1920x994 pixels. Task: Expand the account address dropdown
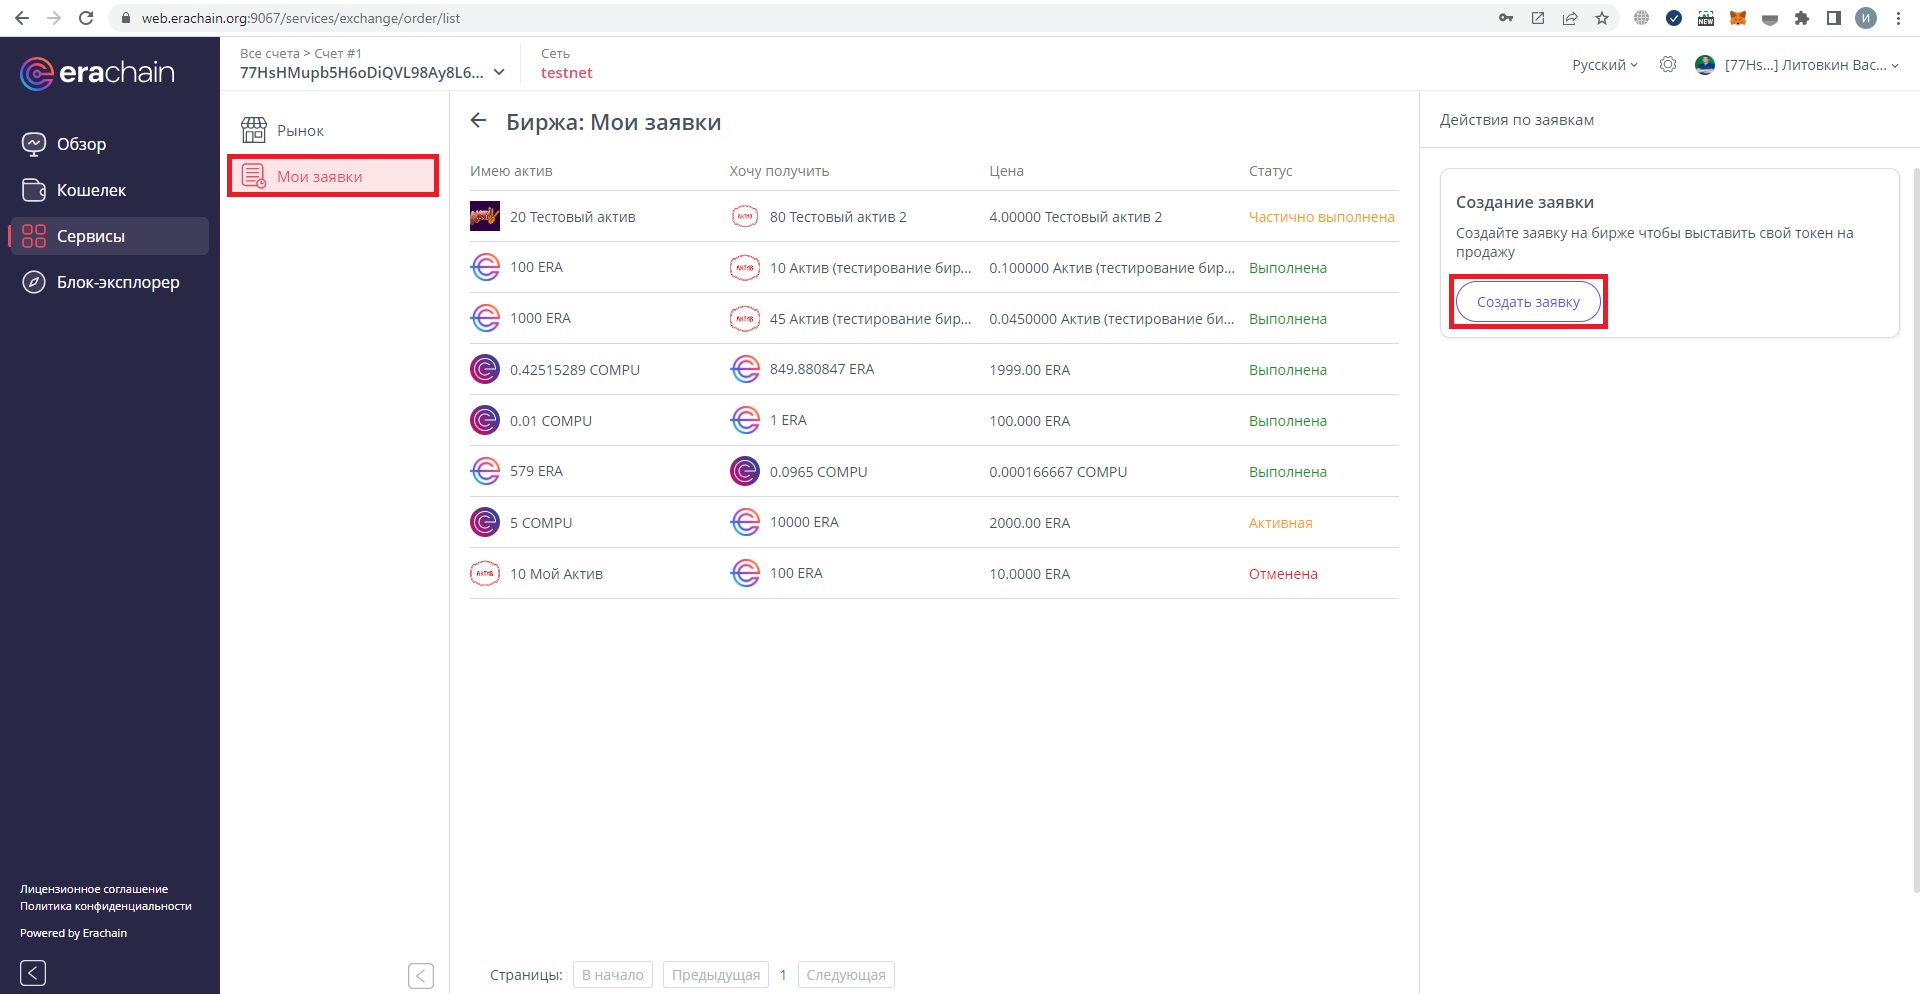click(499, 72)
